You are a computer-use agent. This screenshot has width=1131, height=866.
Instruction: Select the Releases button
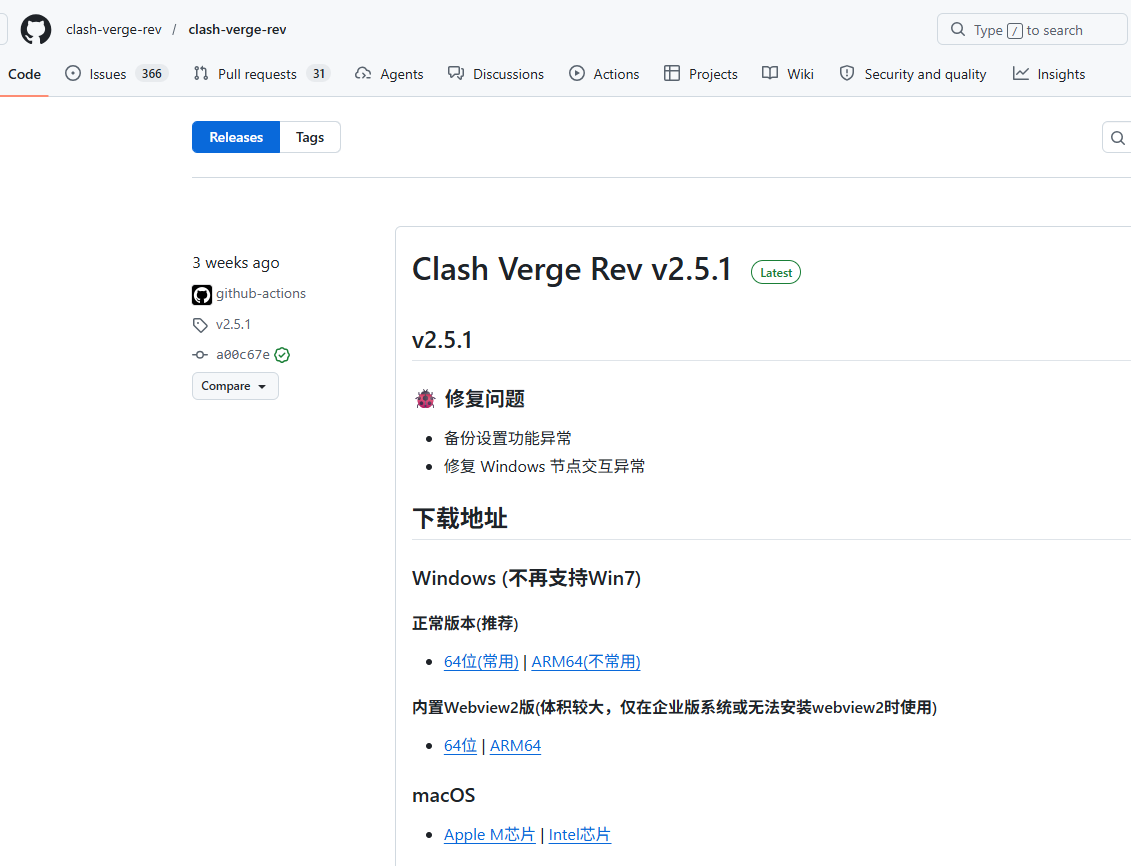[236, 137]
